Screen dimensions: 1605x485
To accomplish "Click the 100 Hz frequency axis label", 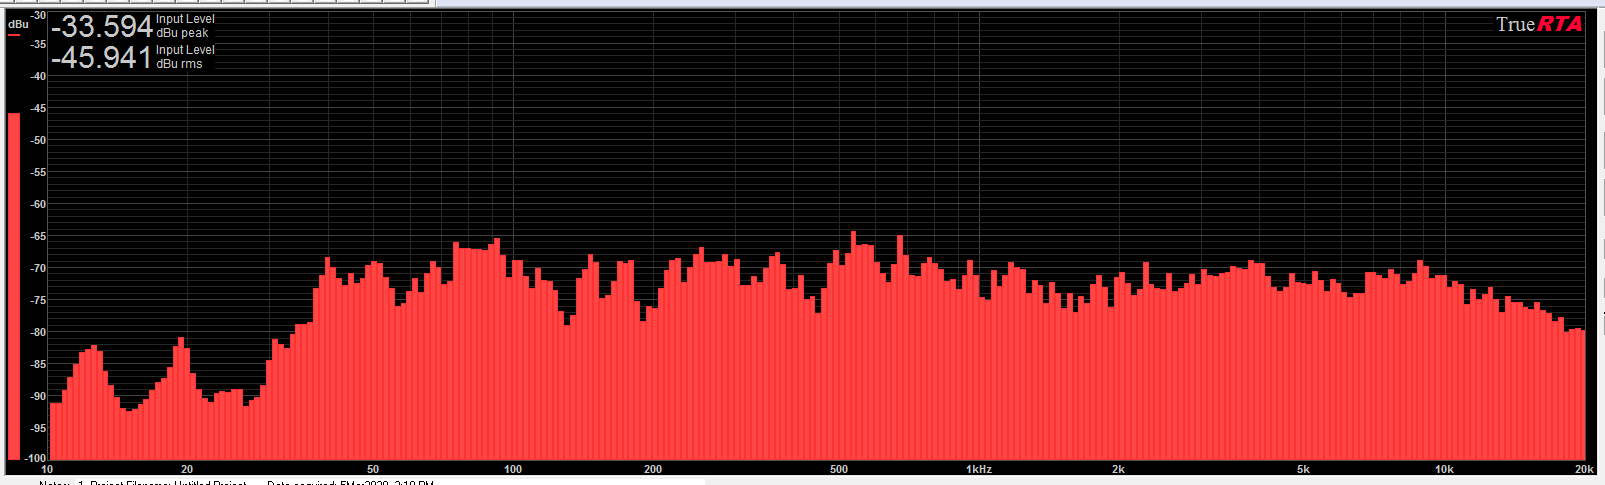I will (x=513, y=469).
